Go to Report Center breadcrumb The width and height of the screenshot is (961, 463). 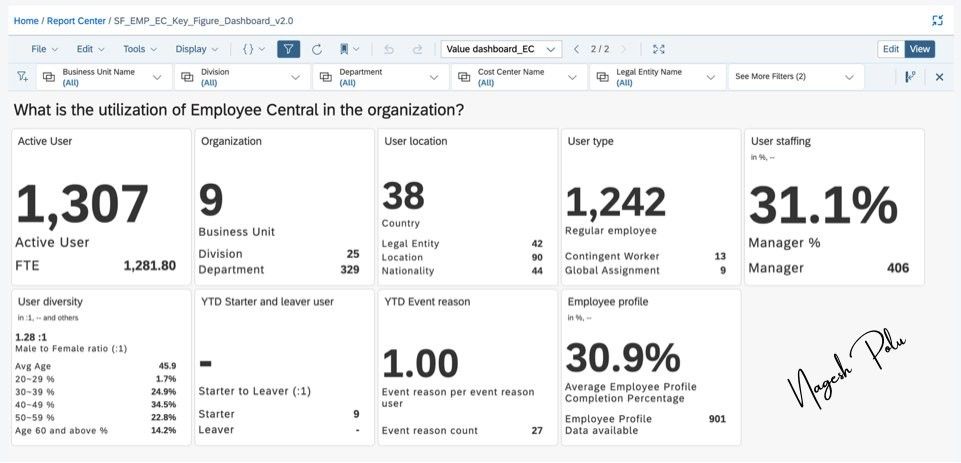click(77, 20)
